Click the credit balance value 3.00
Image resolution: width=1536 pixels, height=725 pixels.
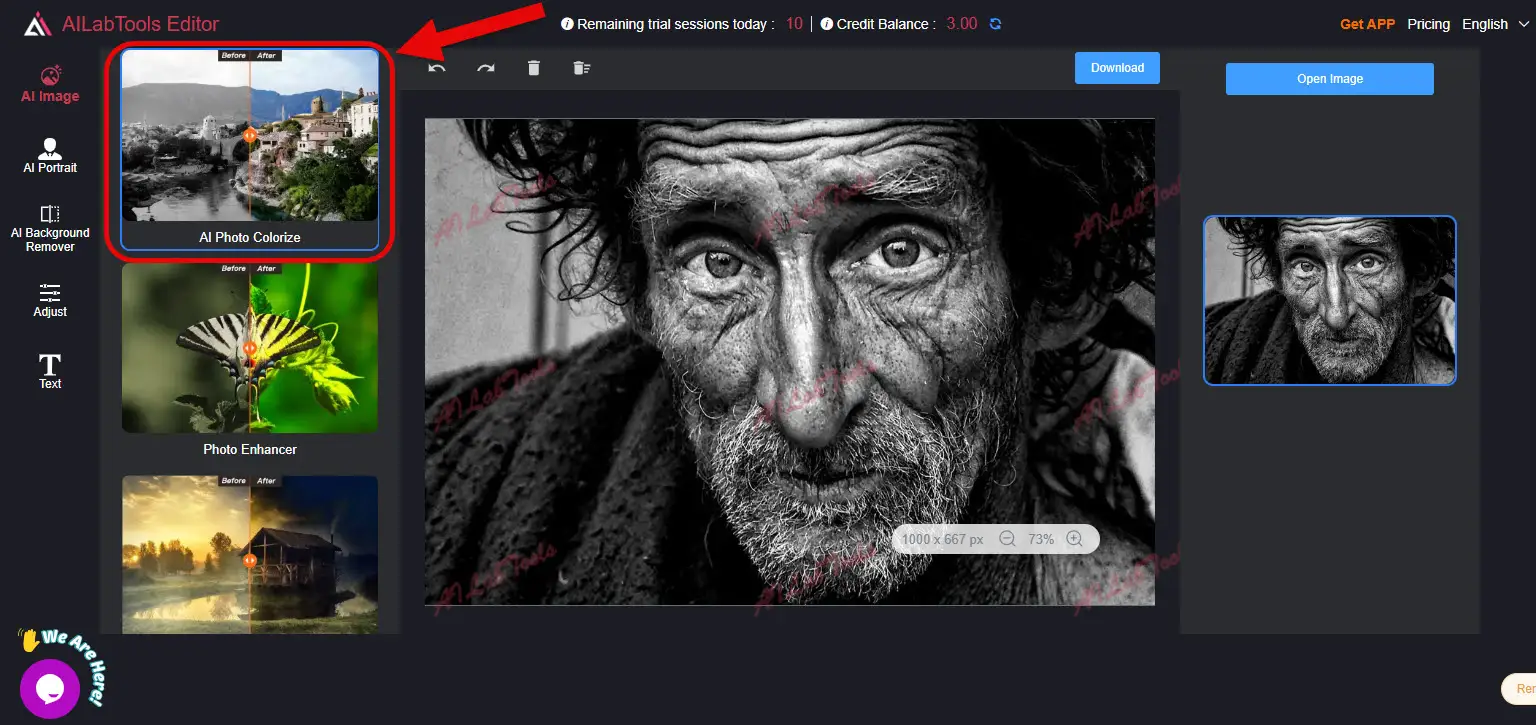961,24
